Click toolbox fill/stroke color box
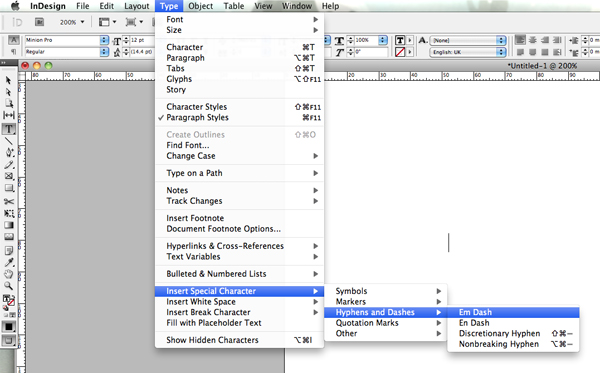Viewport: 600px width, 373px height. [x=8, y=301]
